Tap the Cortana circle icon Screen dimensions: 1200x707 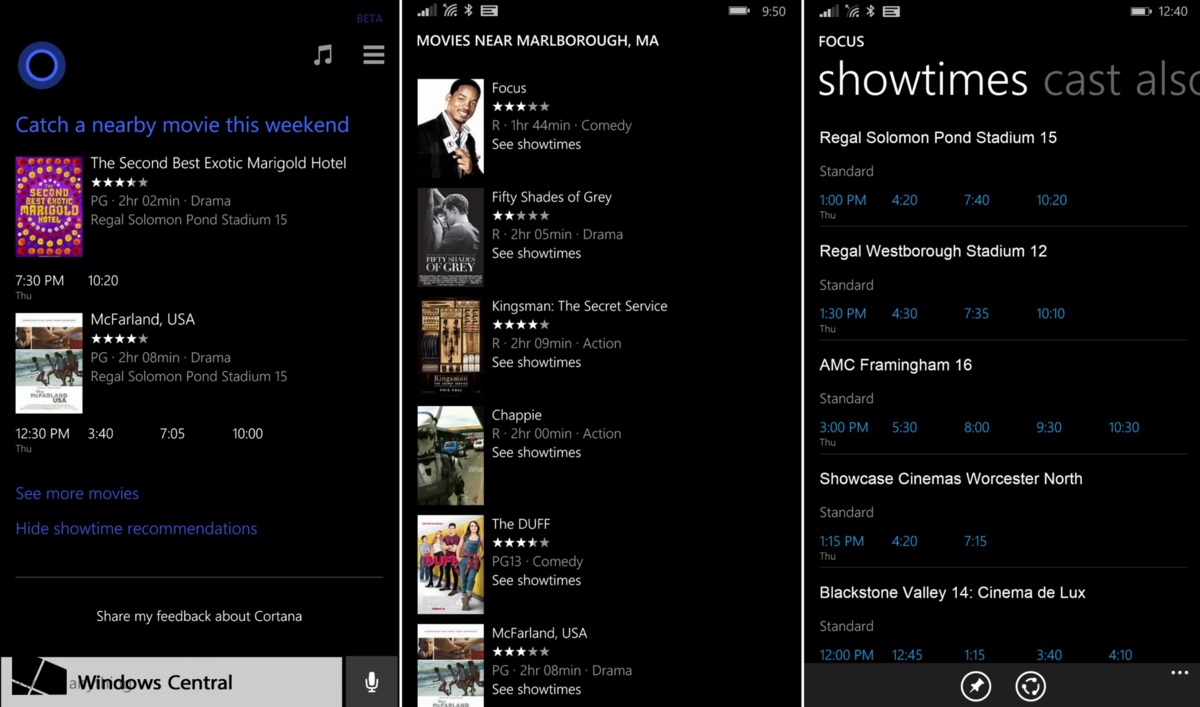tap(42, 65)
